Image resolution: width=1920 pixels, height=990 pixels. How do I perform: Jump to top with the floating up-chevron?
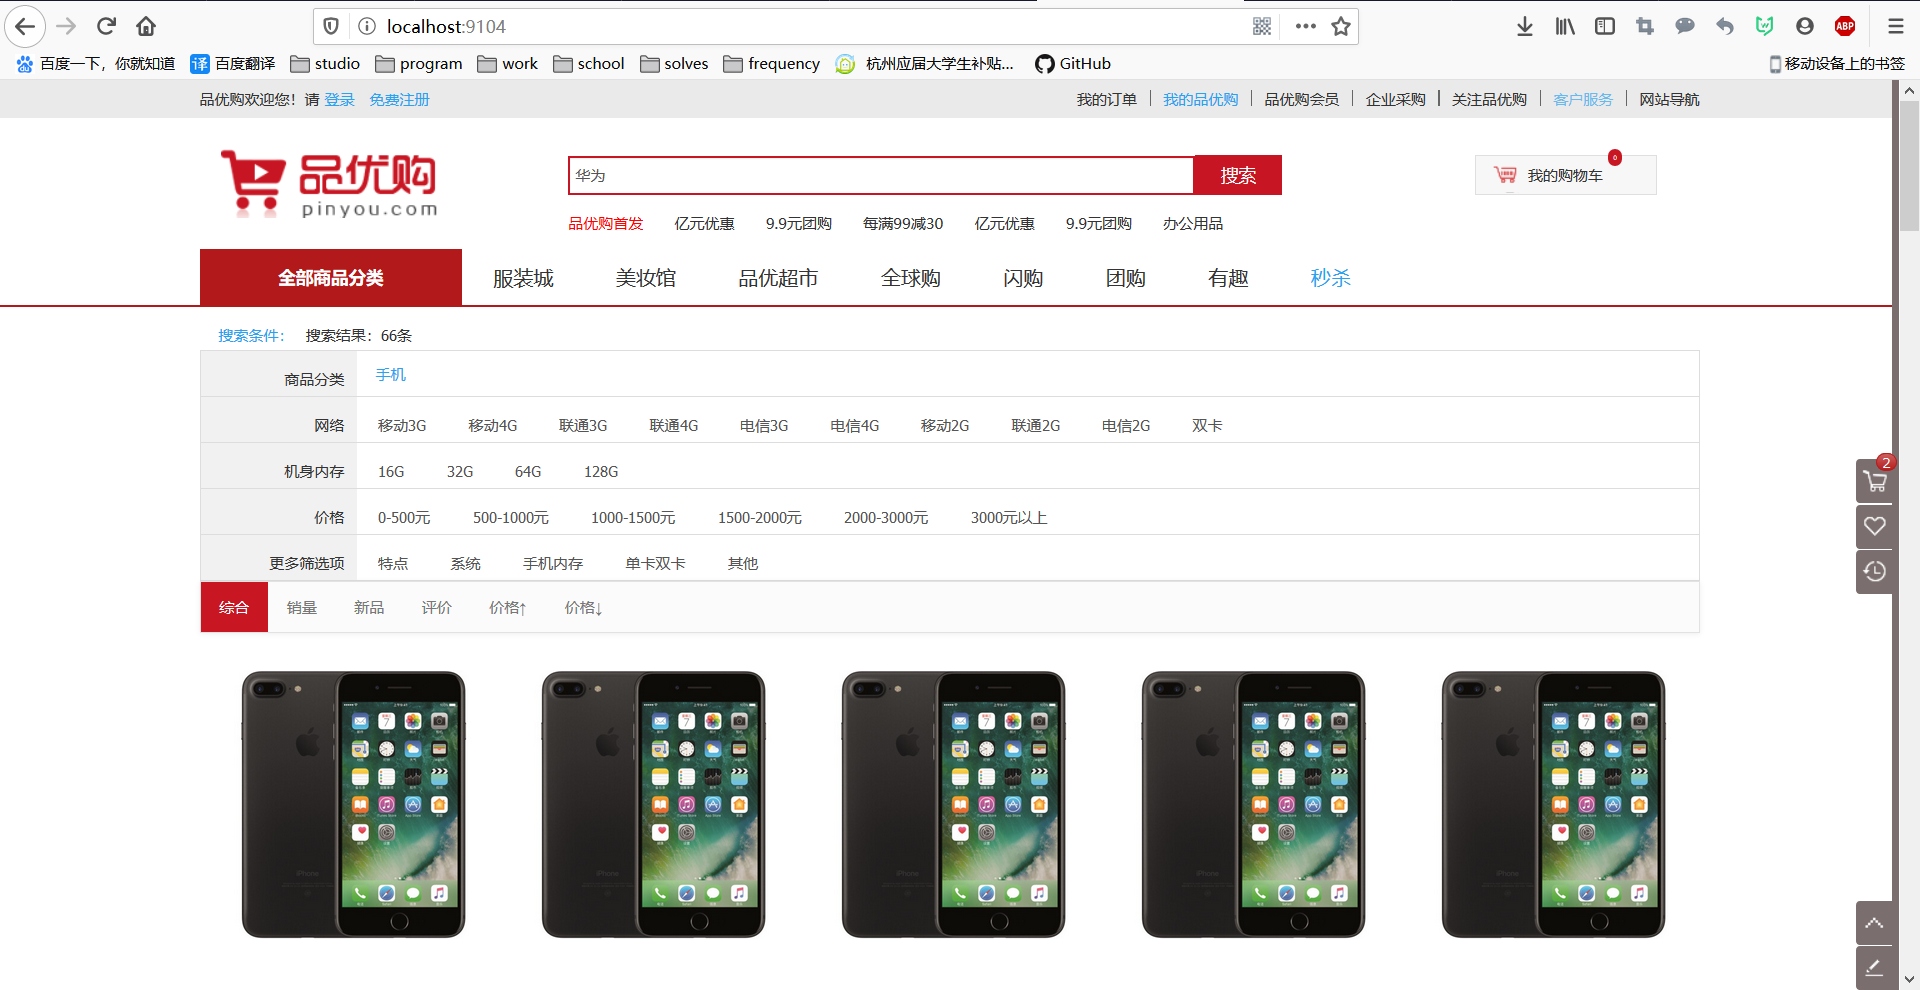pyautogui.click(x=1875, y=923)
